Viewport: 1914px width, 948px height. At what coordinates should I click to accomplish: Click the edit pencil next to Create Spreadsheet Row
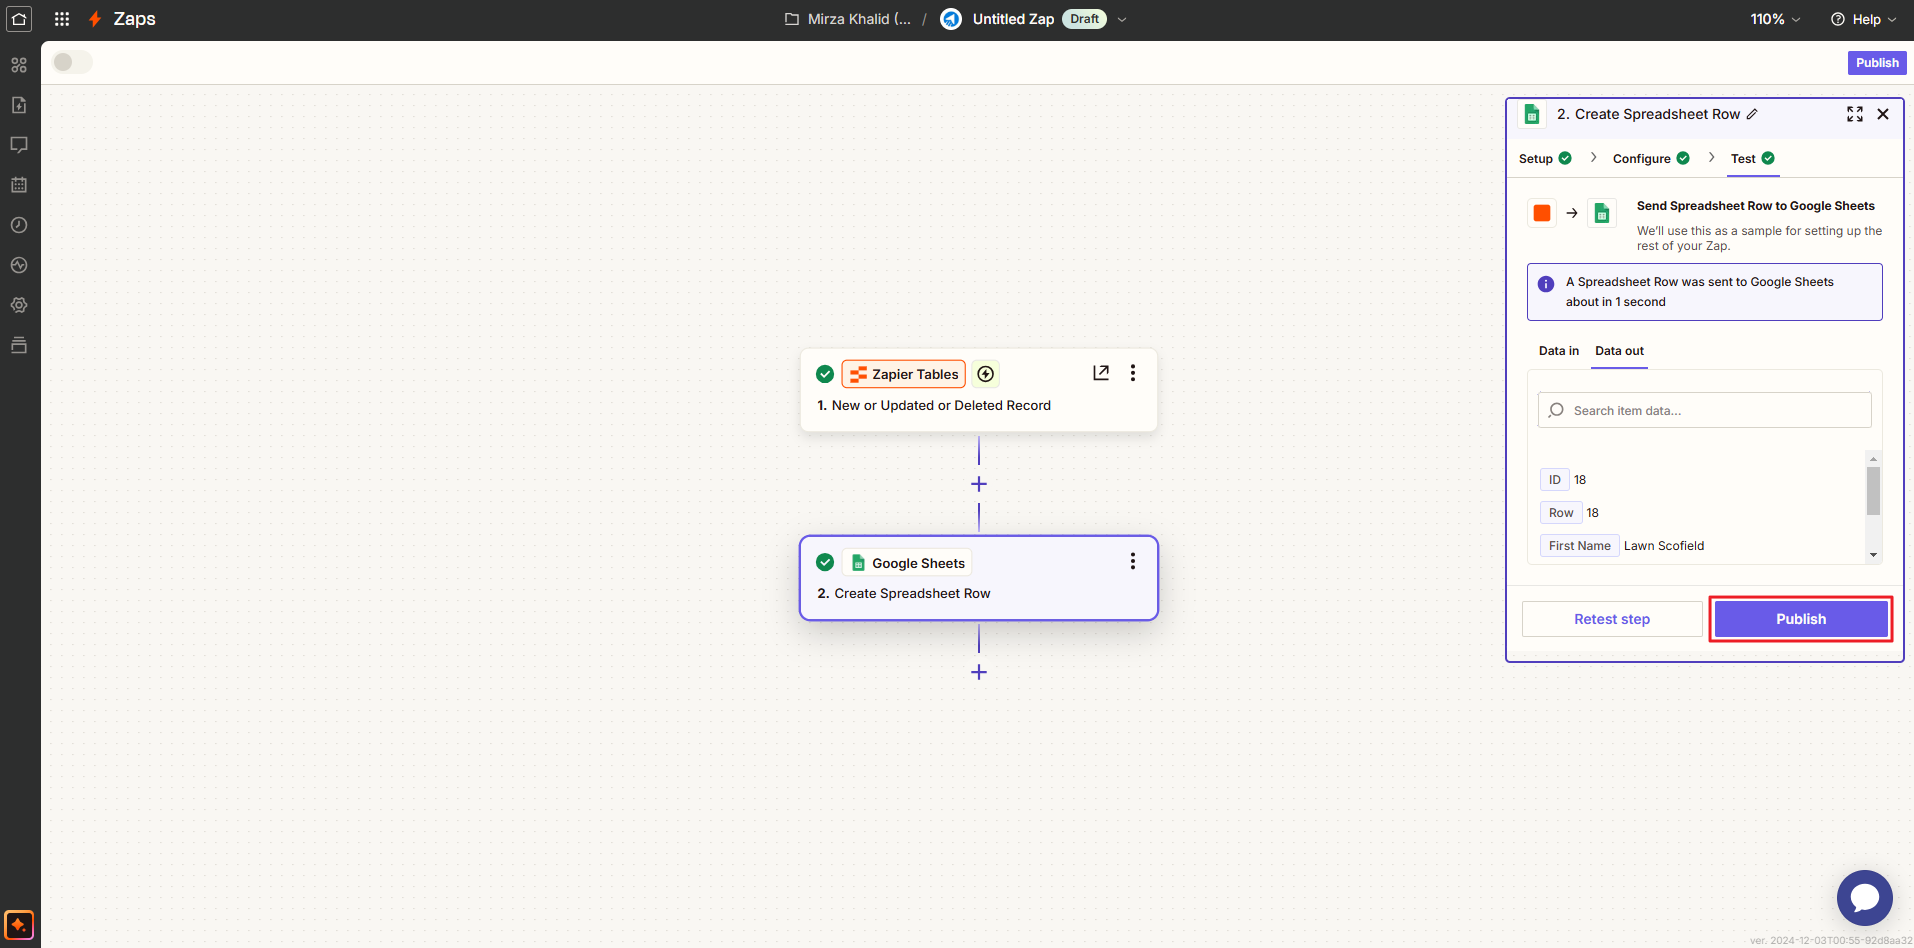[1753, 114]
